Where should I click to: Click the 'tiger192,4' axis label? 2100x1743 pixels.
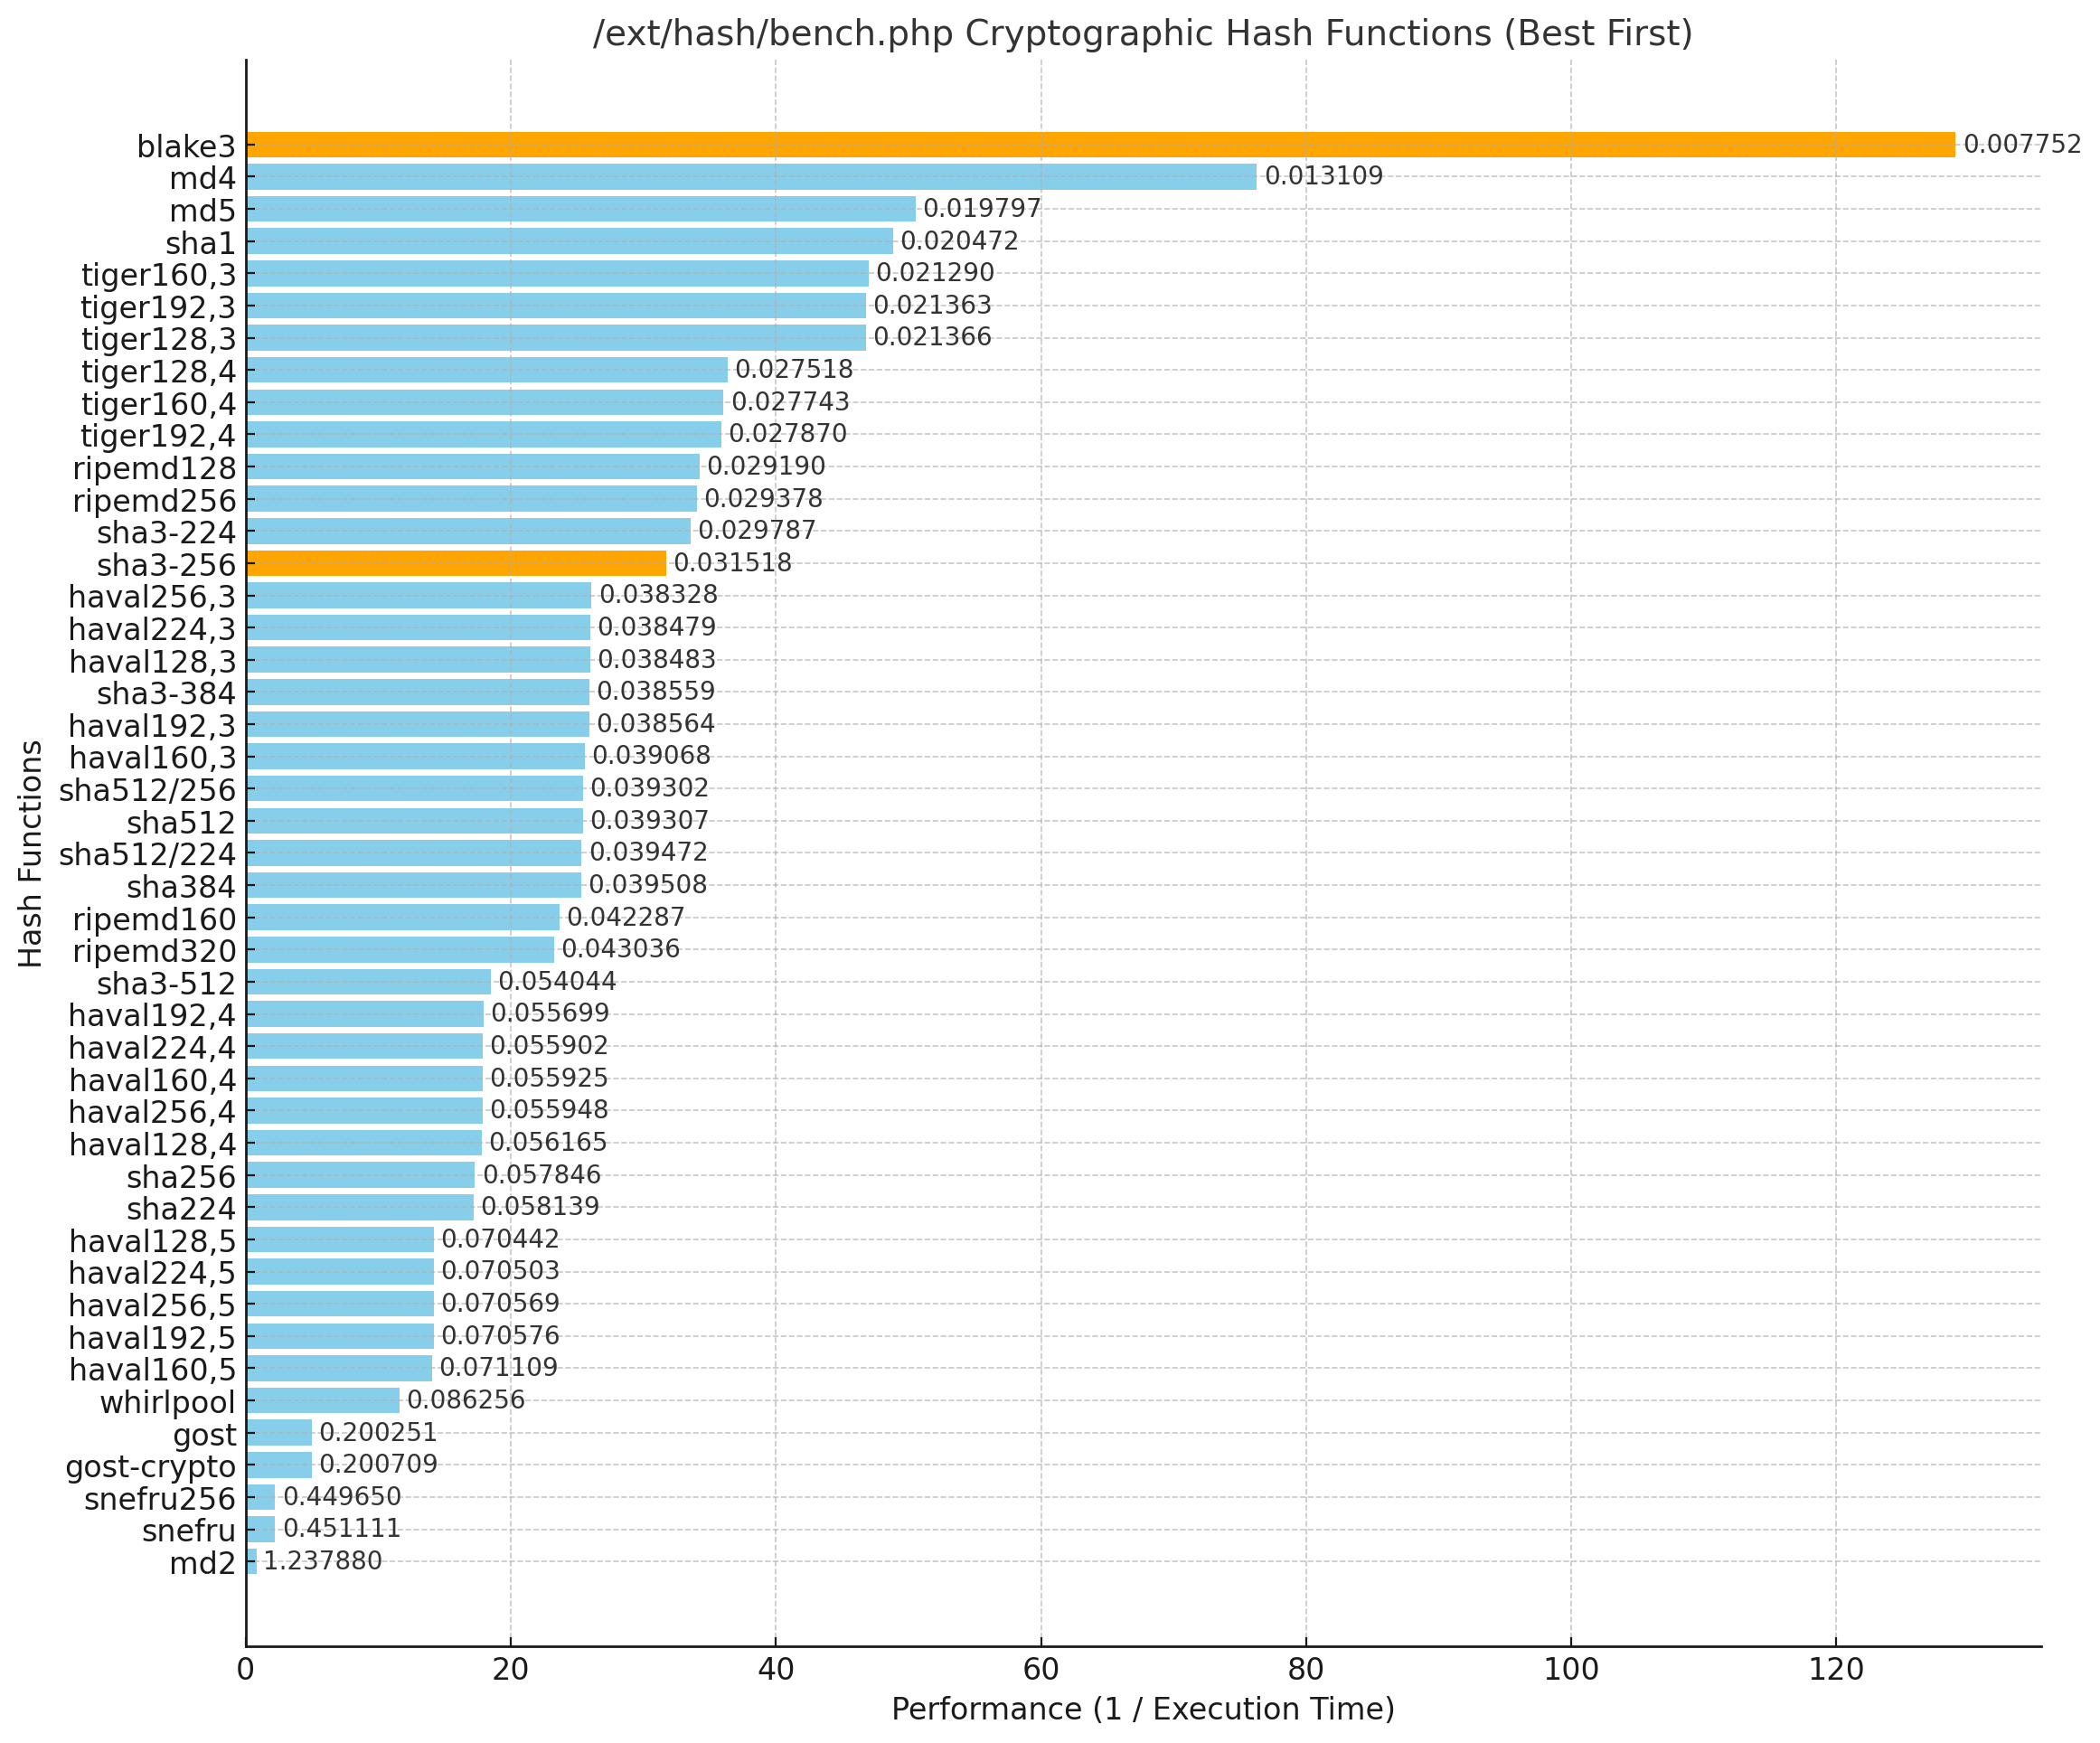pos(158,436)
